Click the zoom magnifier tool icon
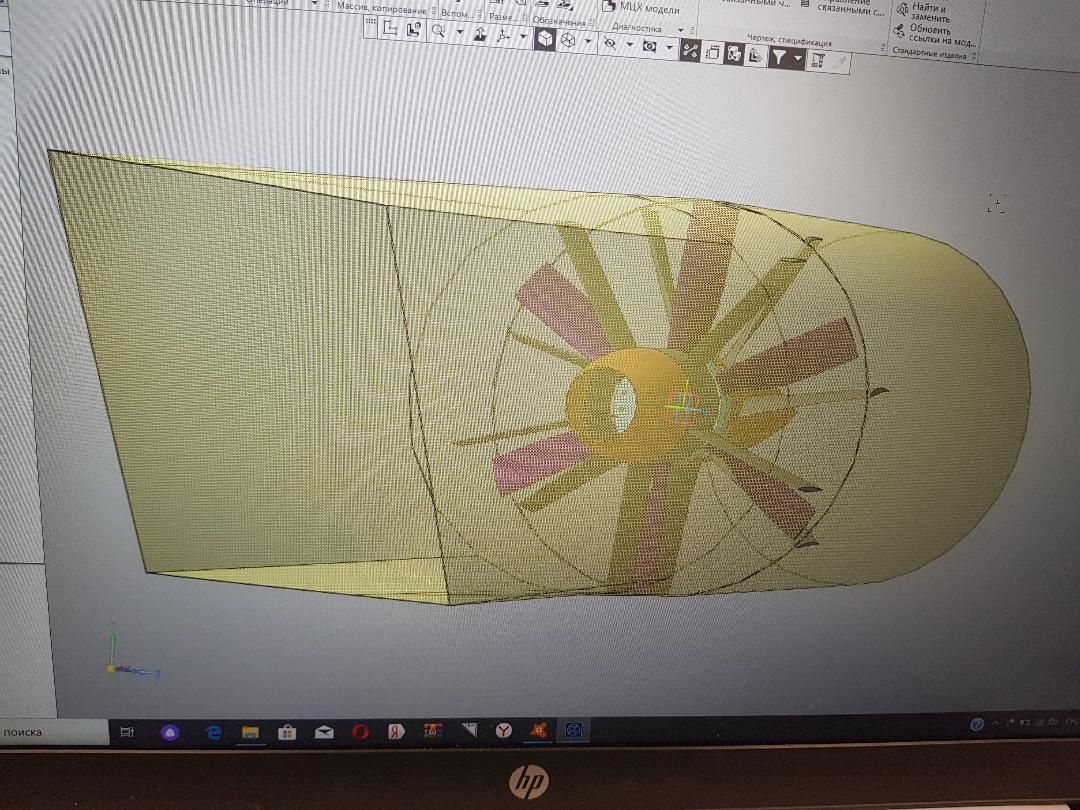1080x810 pixels. [x=438, y=31]
